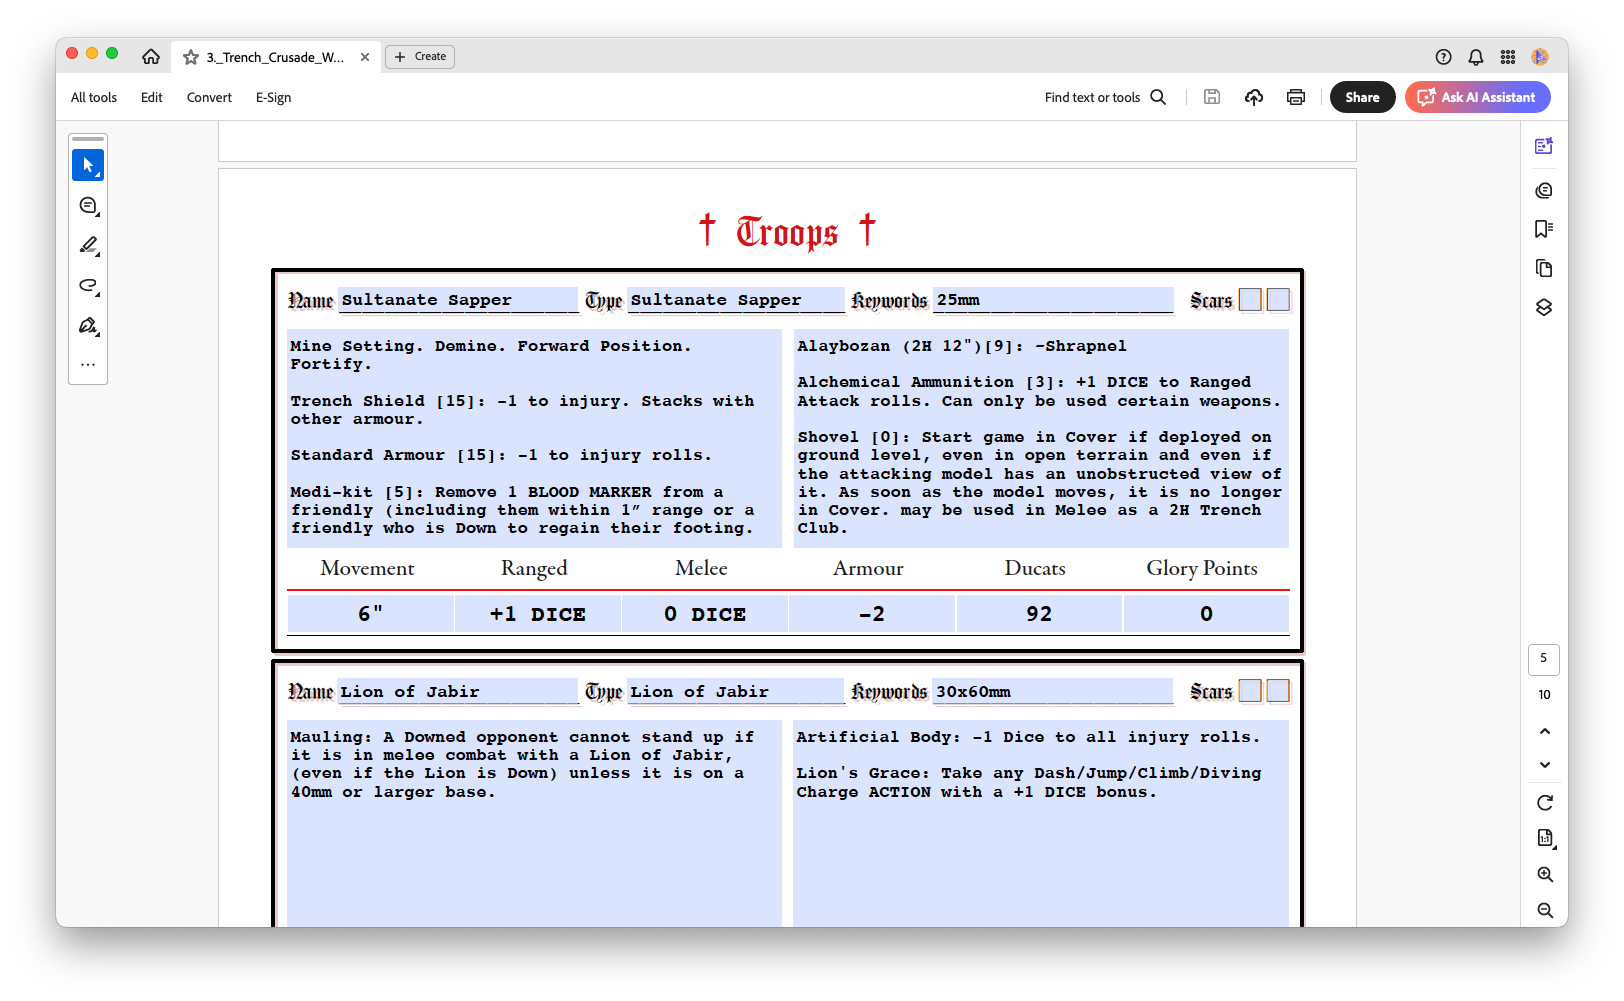The image size is (1624, 1001).
Task: Edit the Keywords field reading 25mm
Action: point(1054,300)
